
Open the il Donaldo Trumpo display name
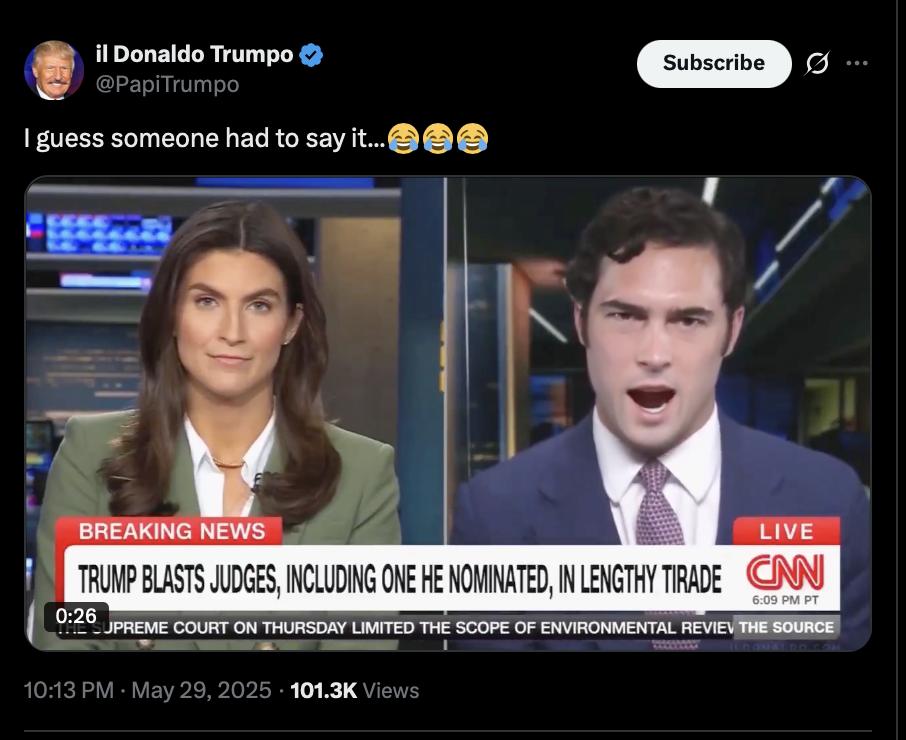195,54
